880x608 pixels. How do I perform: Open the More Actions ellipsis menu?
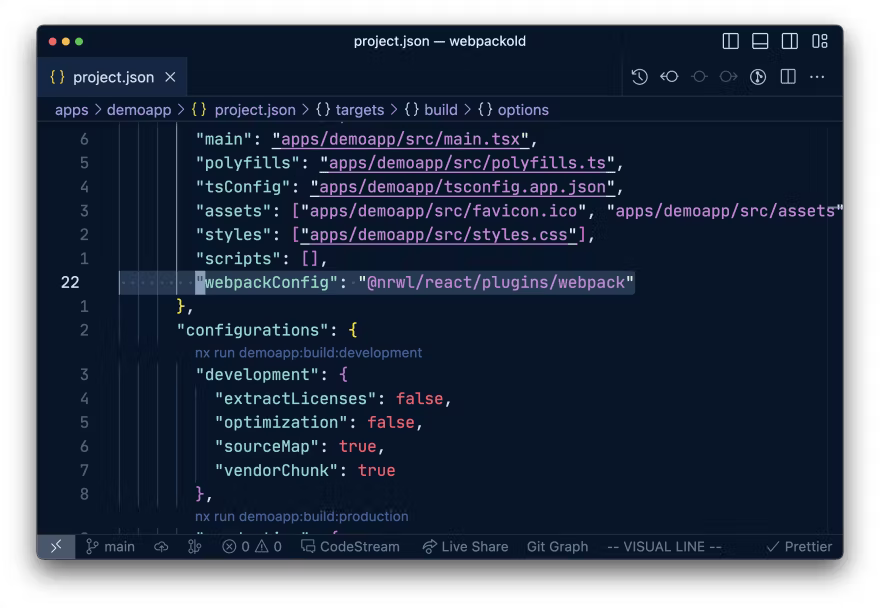817,76
